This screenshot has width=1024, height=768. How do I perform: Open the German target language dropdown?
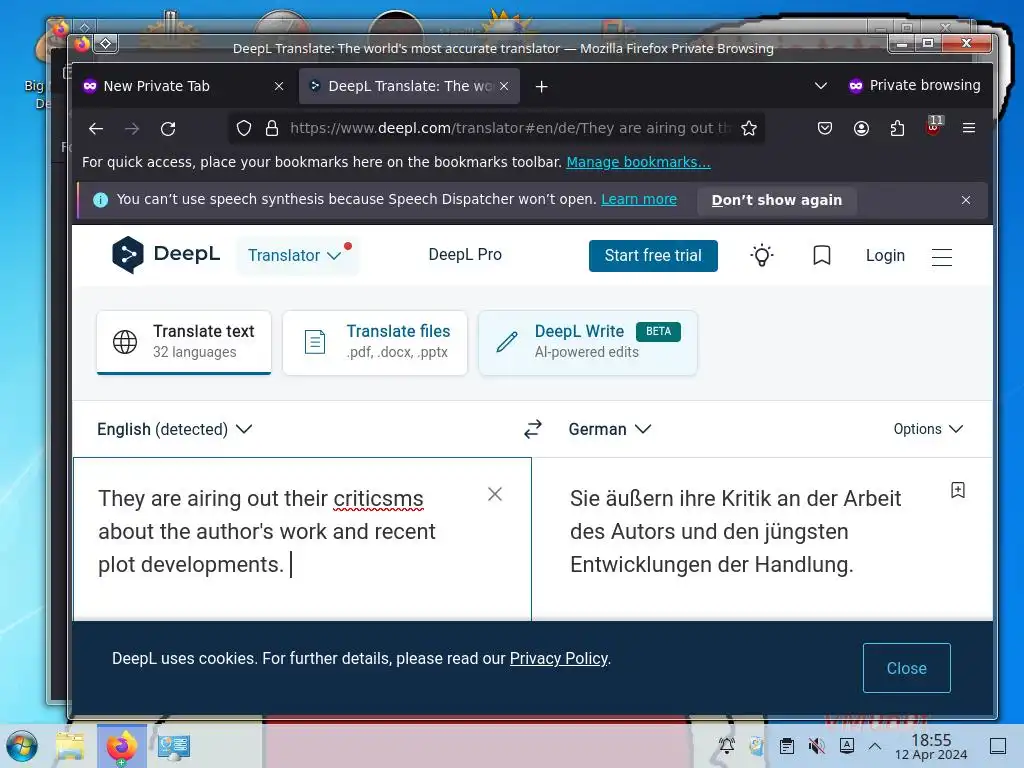point(609,429)
